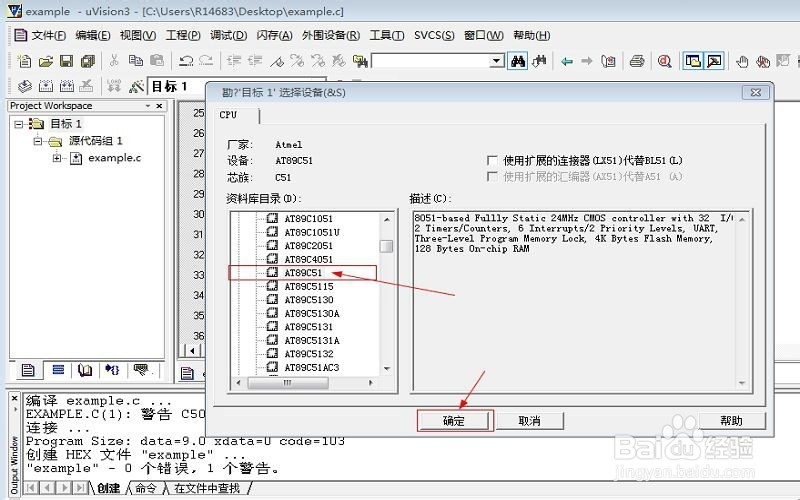Open Project Workspace panel dropdown arrow
This screenshot has height=500, width=800.
[x=147, y=106]
